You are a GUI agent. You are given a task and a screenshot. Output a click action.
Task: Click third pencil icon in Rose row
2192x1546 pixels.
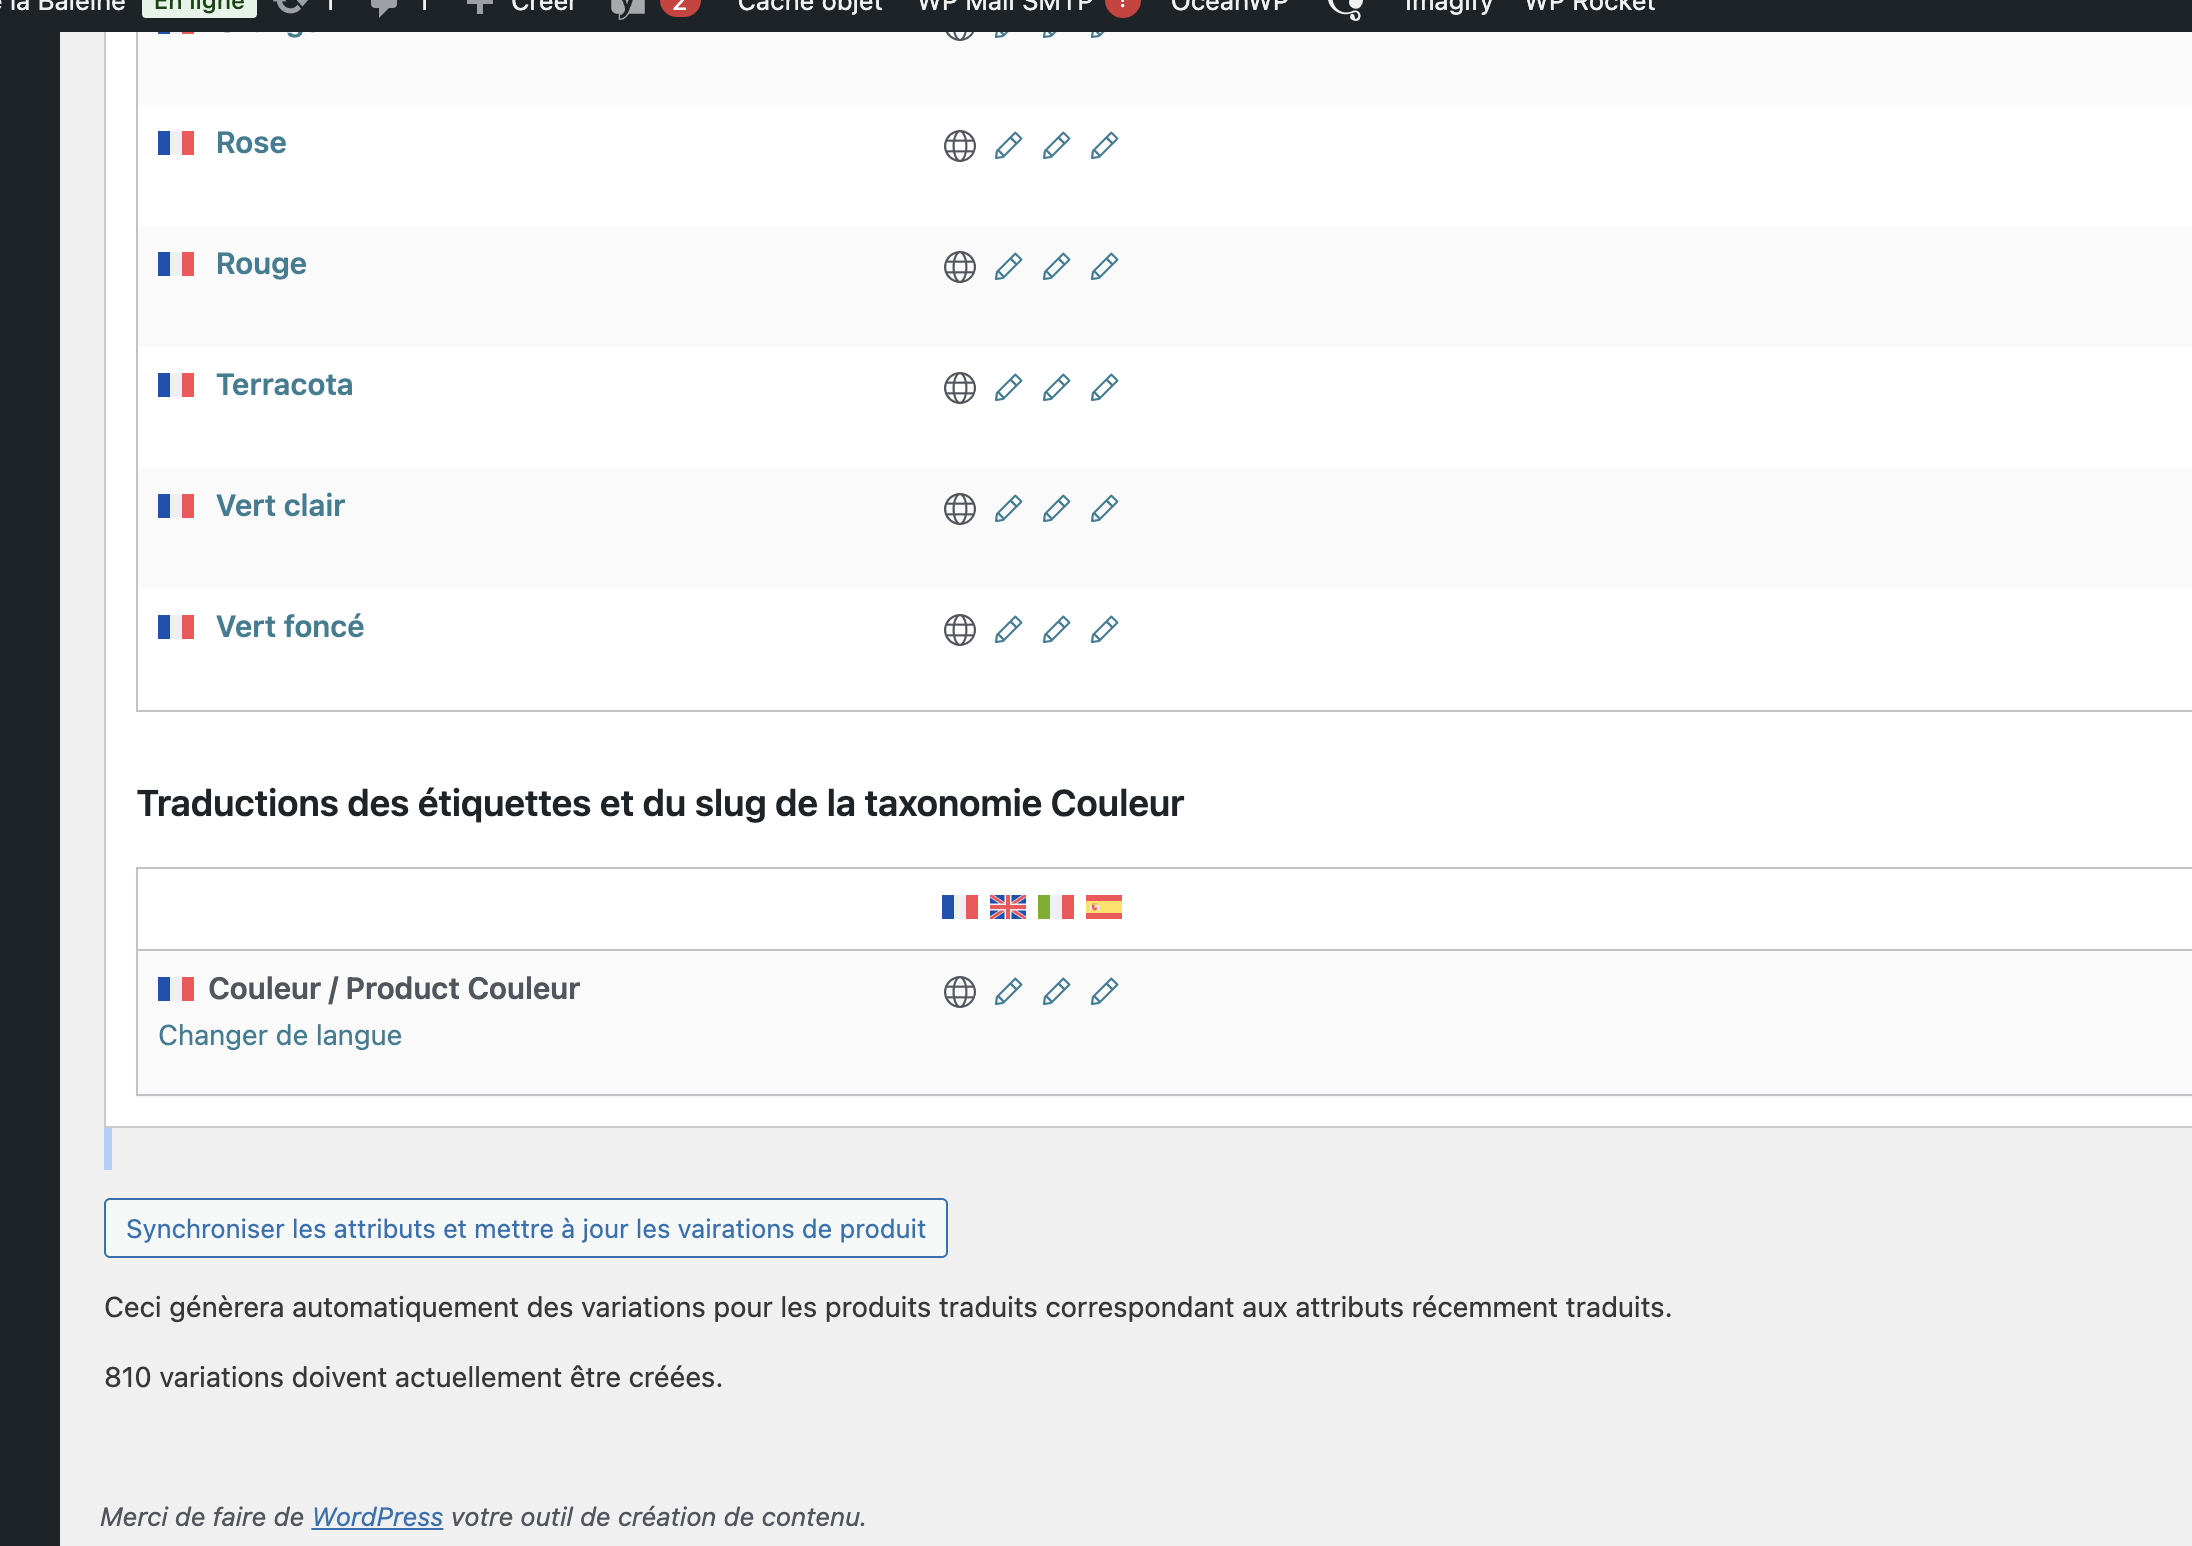click(1104, 146)
